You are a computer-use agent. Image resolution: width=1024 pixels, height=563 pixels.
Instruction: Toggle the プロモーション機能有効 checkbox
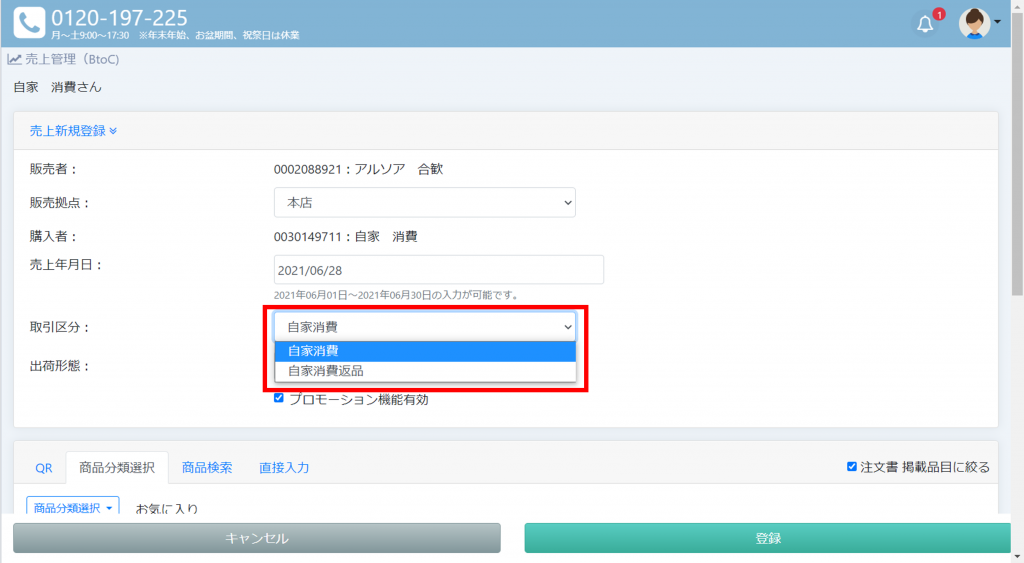279,398
